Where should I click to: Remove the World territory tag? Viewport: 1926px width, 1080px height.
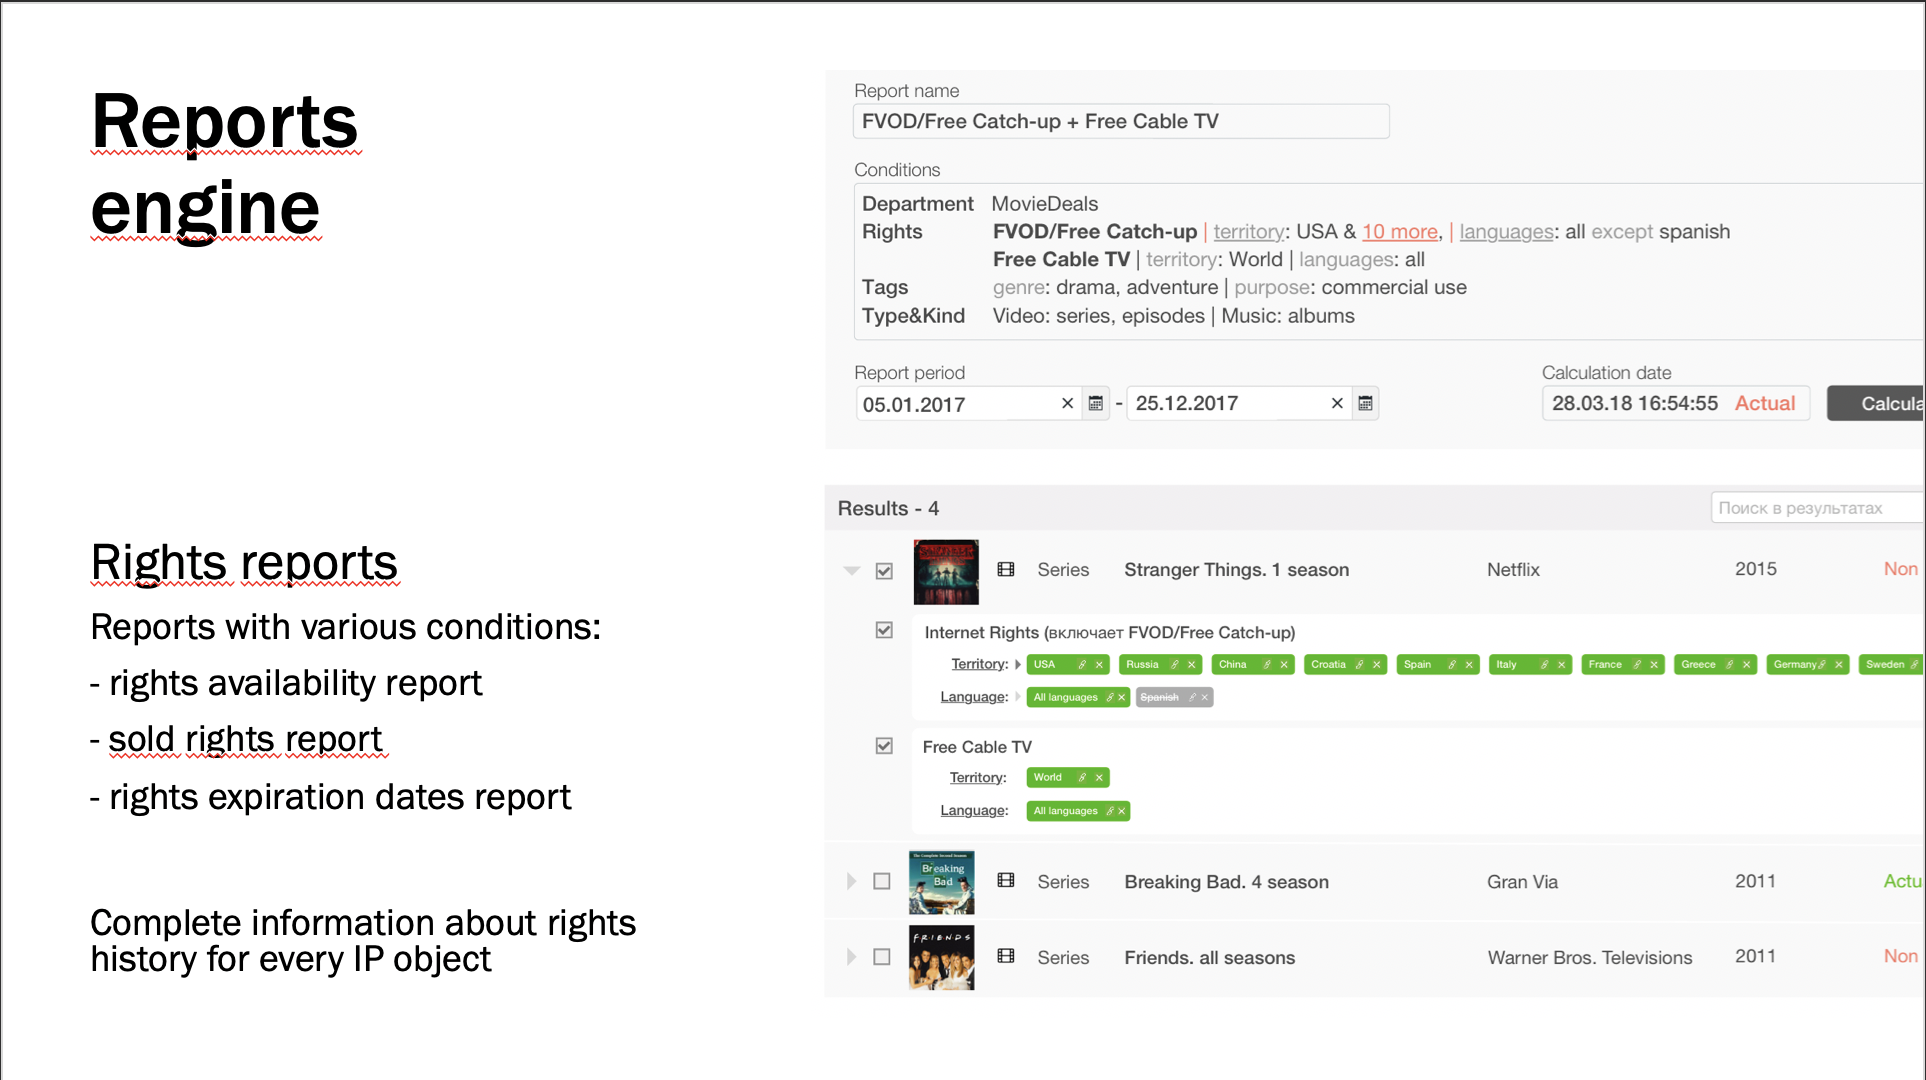click(x=1099, y=778)
